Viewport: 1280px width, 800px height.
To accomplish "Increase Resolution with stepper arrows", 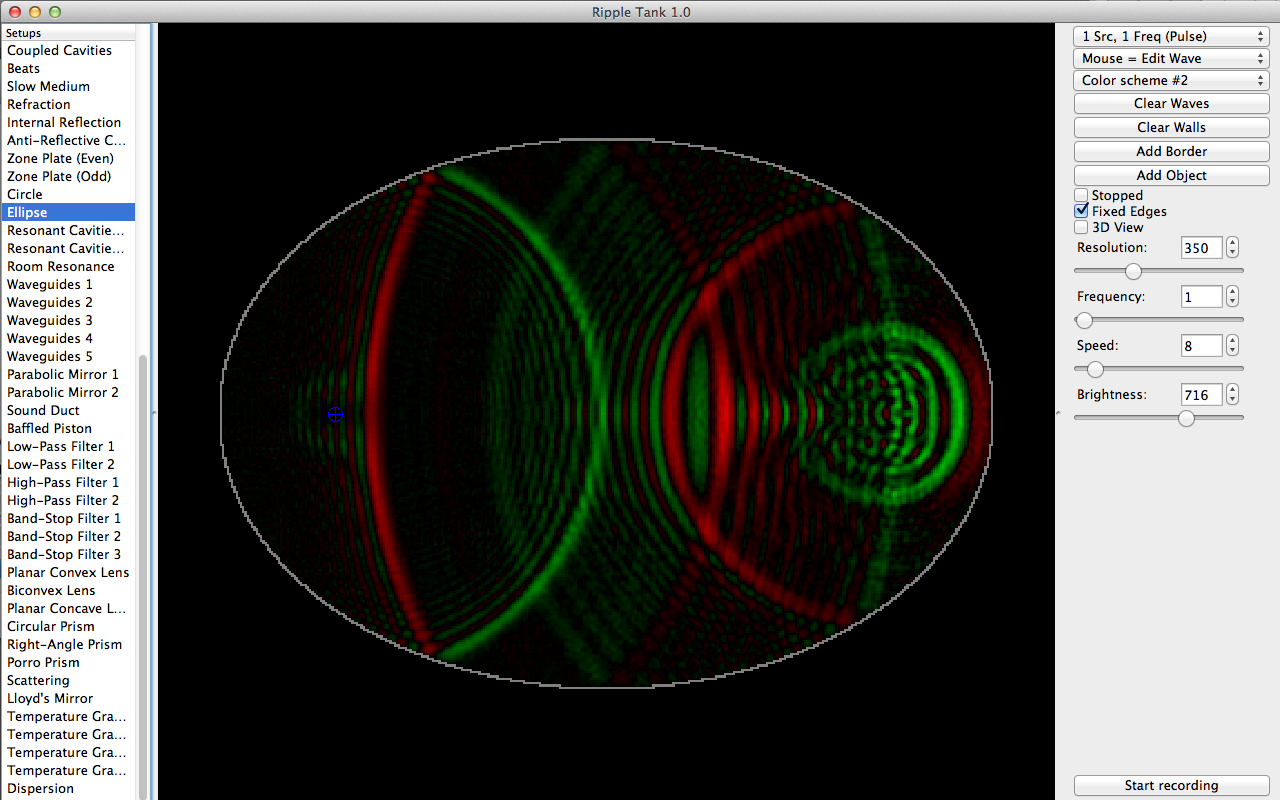I will 1232,243.
